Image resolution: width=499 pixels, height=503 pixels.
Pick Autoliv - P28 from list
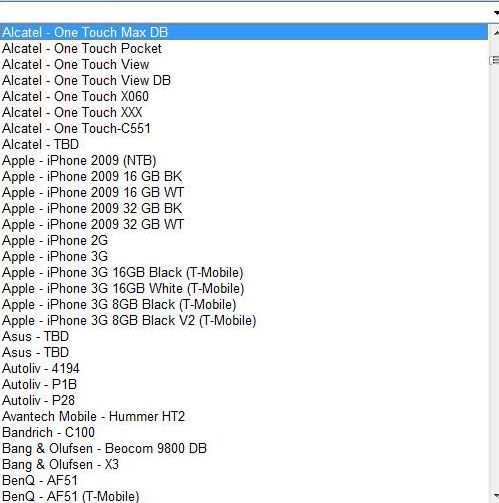coord(244,400)
